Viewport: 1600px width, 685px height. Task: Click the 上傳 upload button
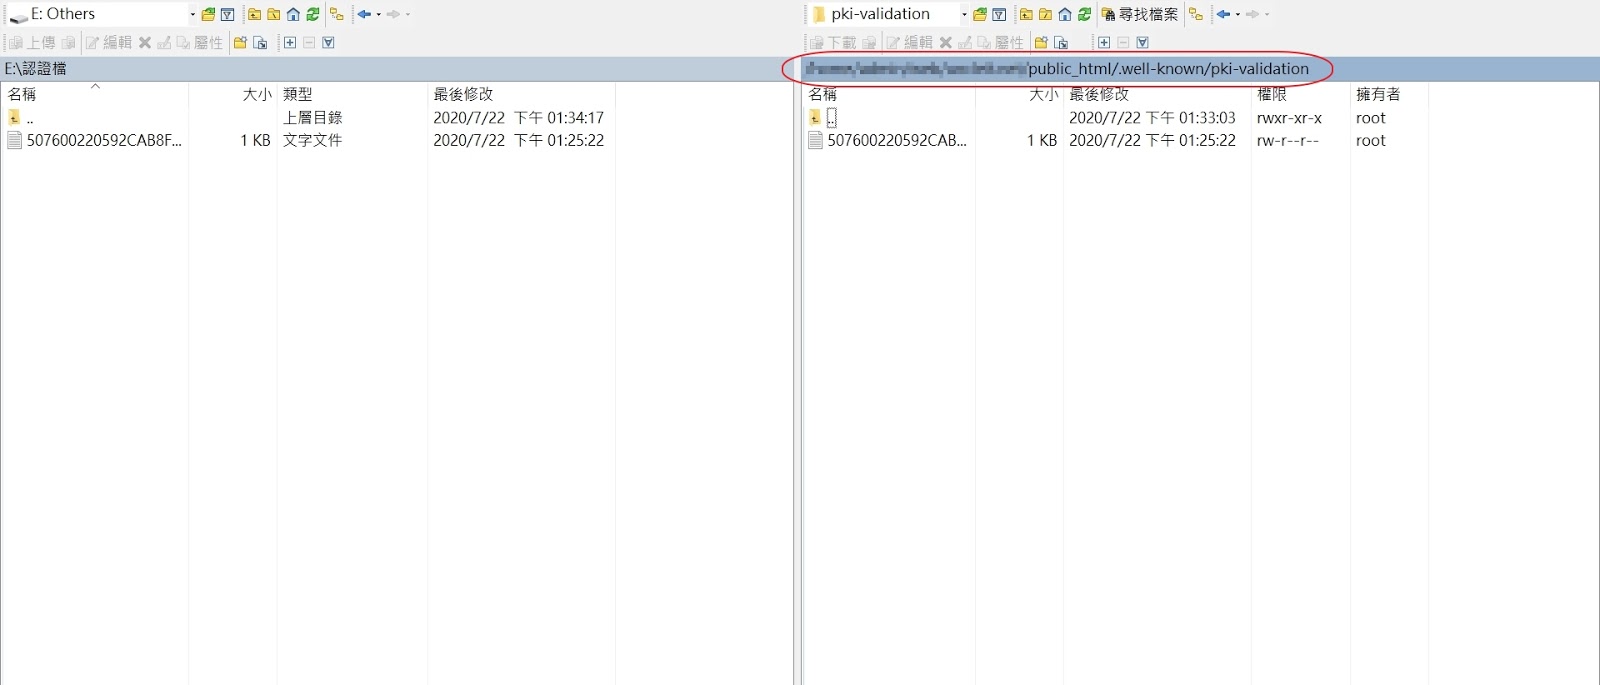pyautogui.click(x=32, y=42)
